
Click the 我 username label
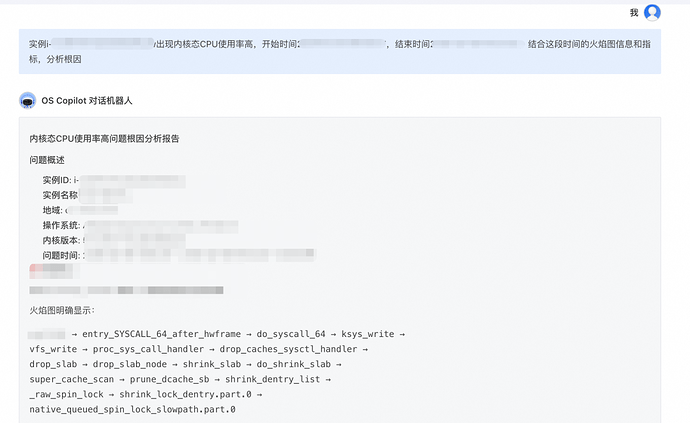[x=633, y=13]
